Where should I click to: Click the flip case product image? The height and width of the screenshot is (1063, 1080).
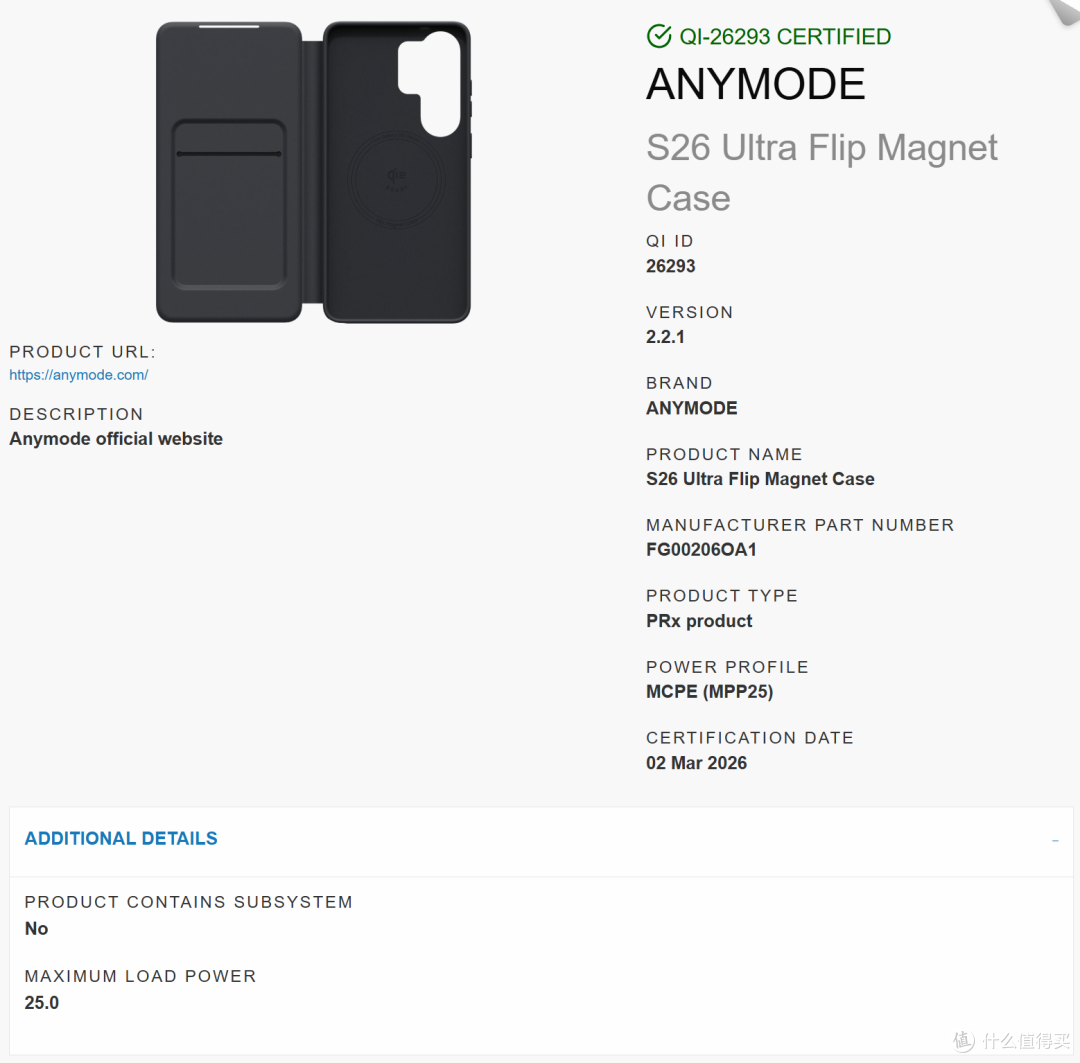[x=313, y=172]
